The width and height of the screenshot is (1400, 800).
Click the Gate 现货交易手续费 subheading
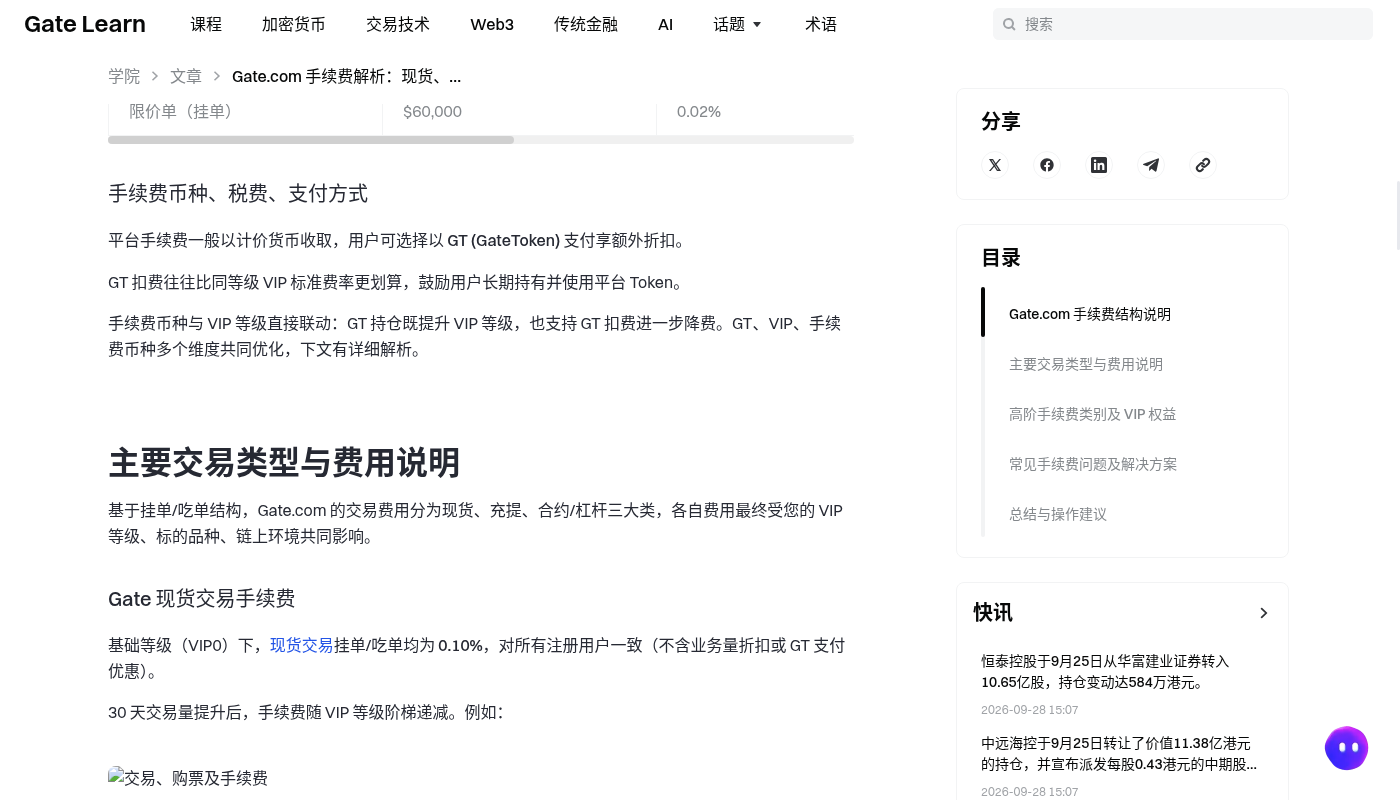tap(202, 599)
